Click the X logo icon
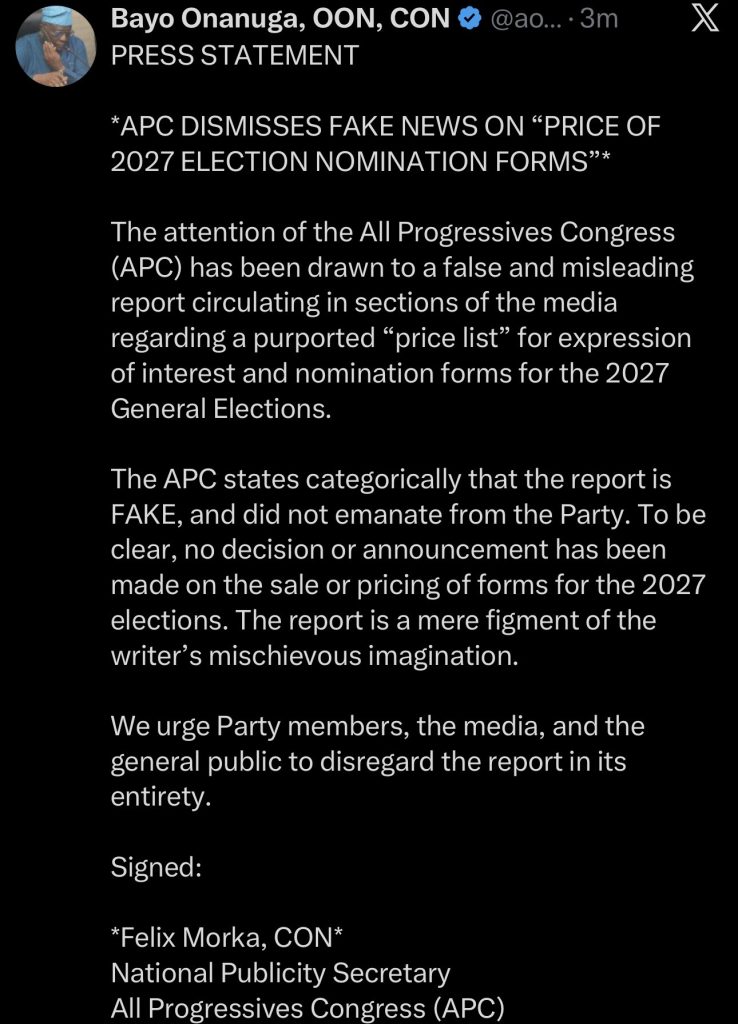Image resolution: width=738 pixels, height=1024 pixels. click(705, 21)
